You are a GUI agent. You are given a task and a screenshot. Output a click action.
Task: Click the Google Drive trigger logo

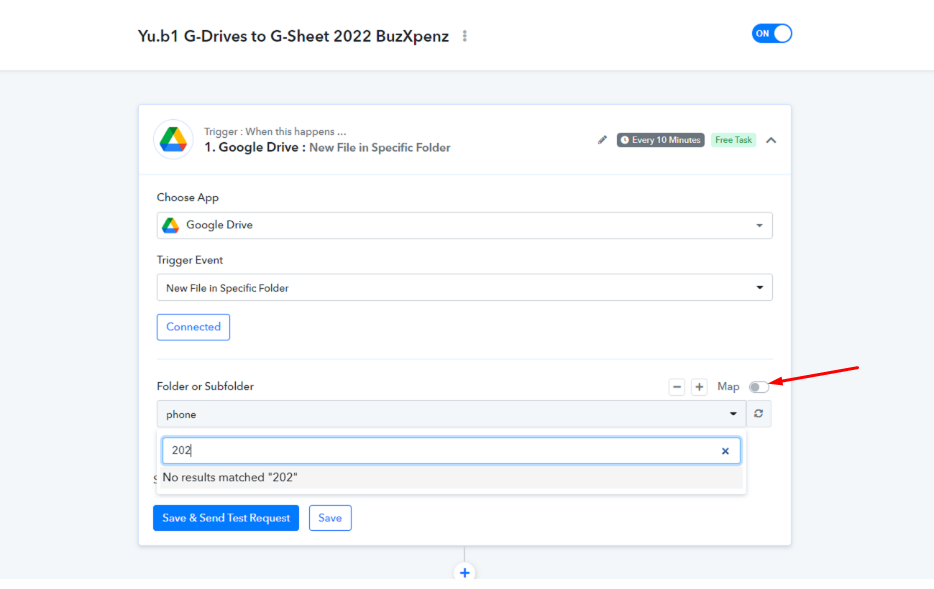click(x=173, y=140)
